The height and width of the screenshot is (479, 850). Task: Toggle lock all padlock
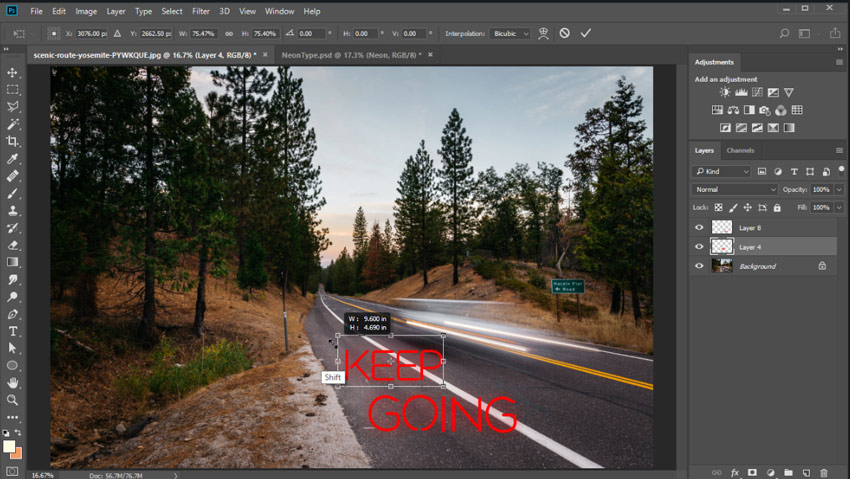coord(777,208)
